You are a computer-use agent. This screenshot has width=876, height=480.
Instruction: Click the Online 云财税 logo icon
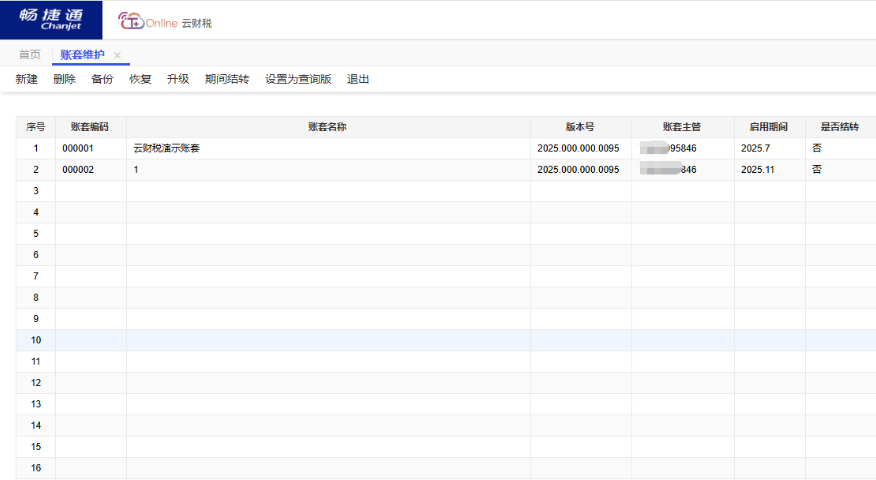pyautogui.click(x=130, y=21)
